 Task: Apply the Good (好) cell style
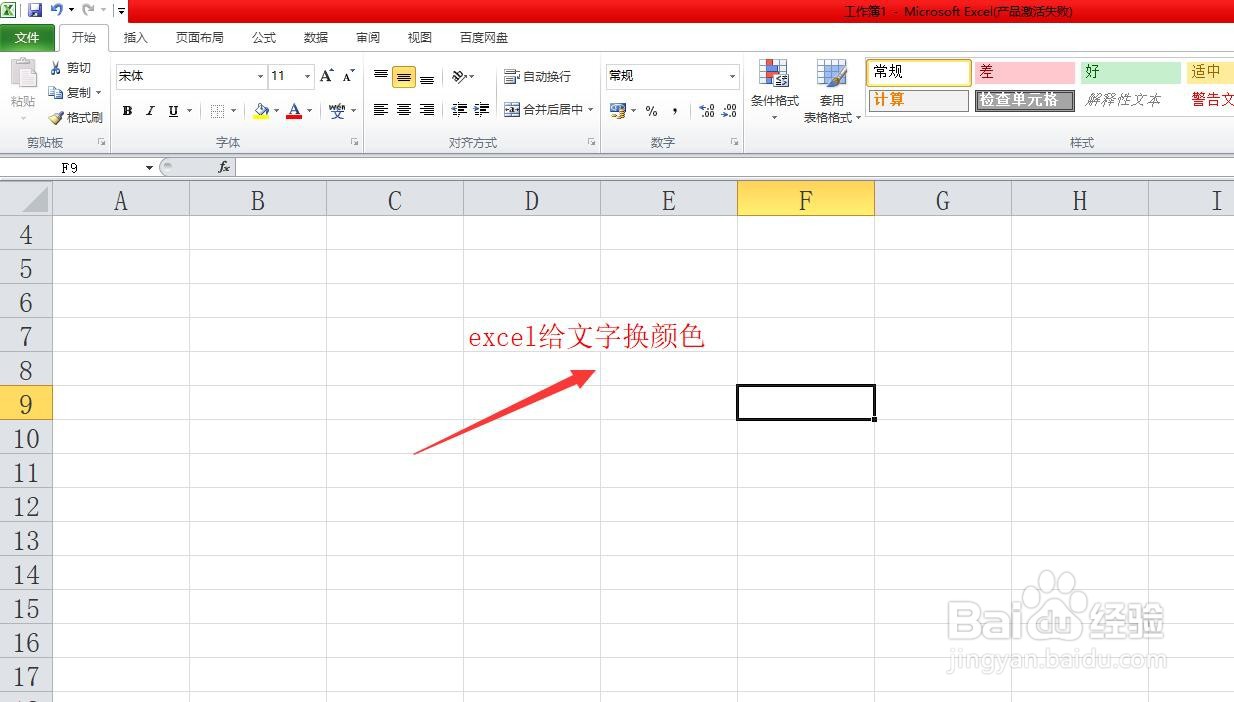1131,72
